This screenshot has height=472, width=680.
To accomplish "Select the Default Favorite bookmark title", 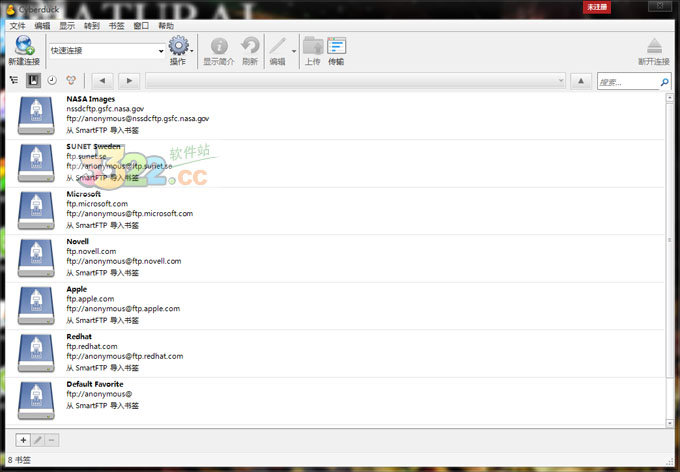I will 95,384.
